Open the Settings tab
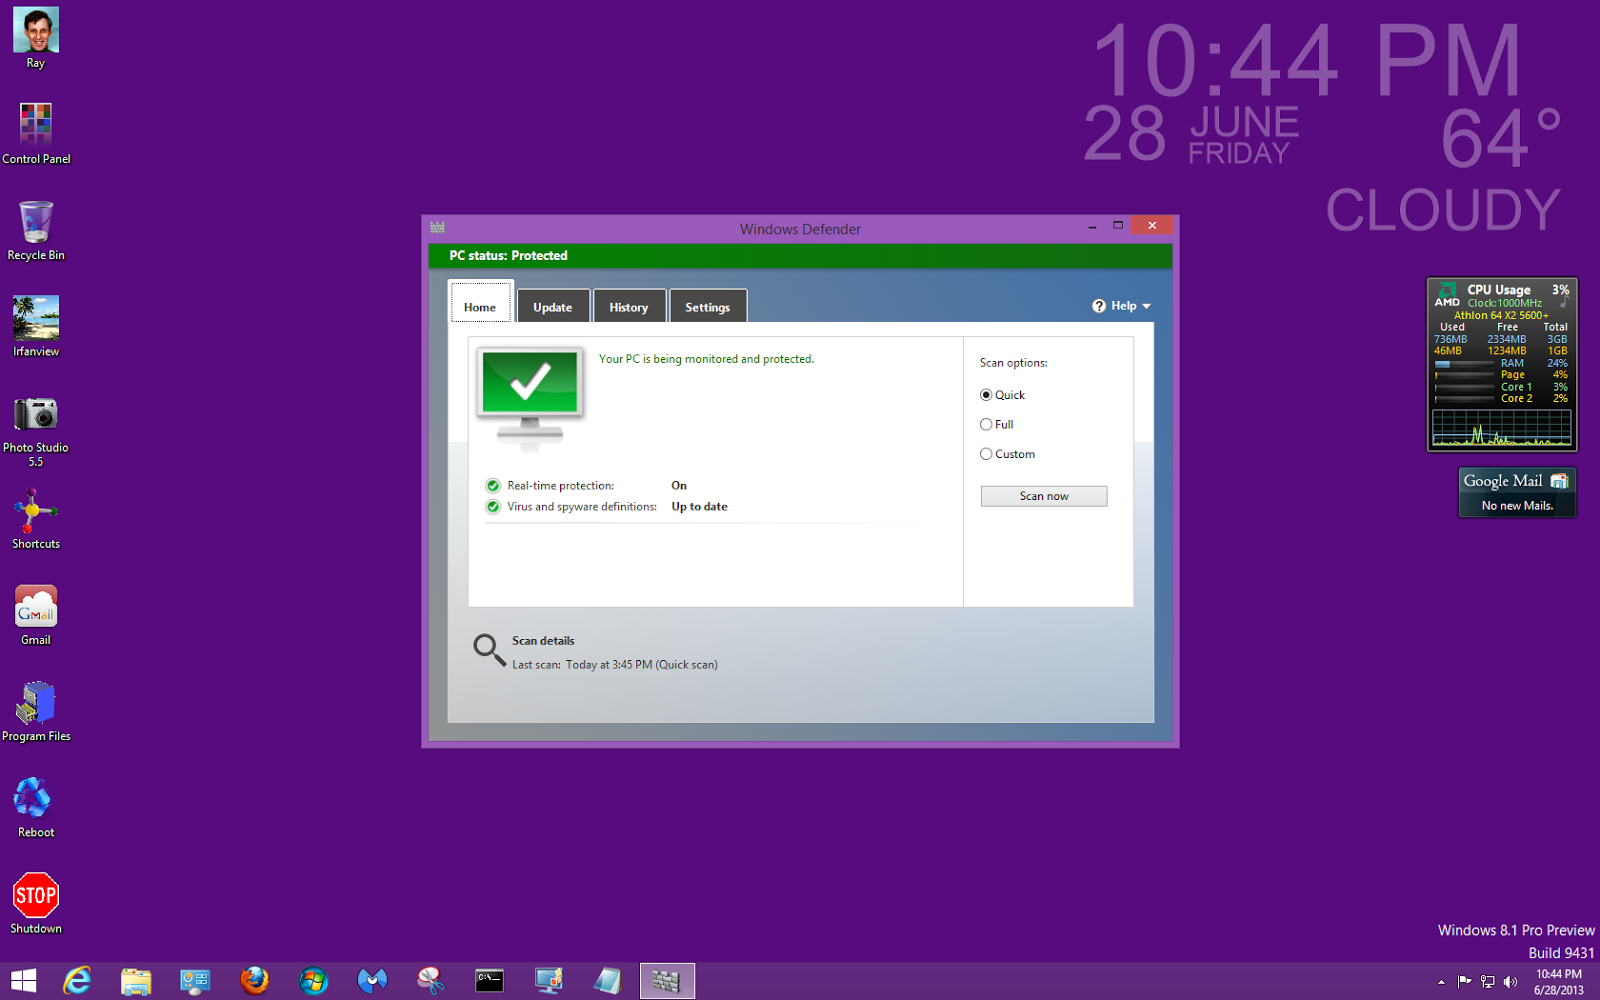The height and width of the screenshot is (1000, 1600). point(708,306)
